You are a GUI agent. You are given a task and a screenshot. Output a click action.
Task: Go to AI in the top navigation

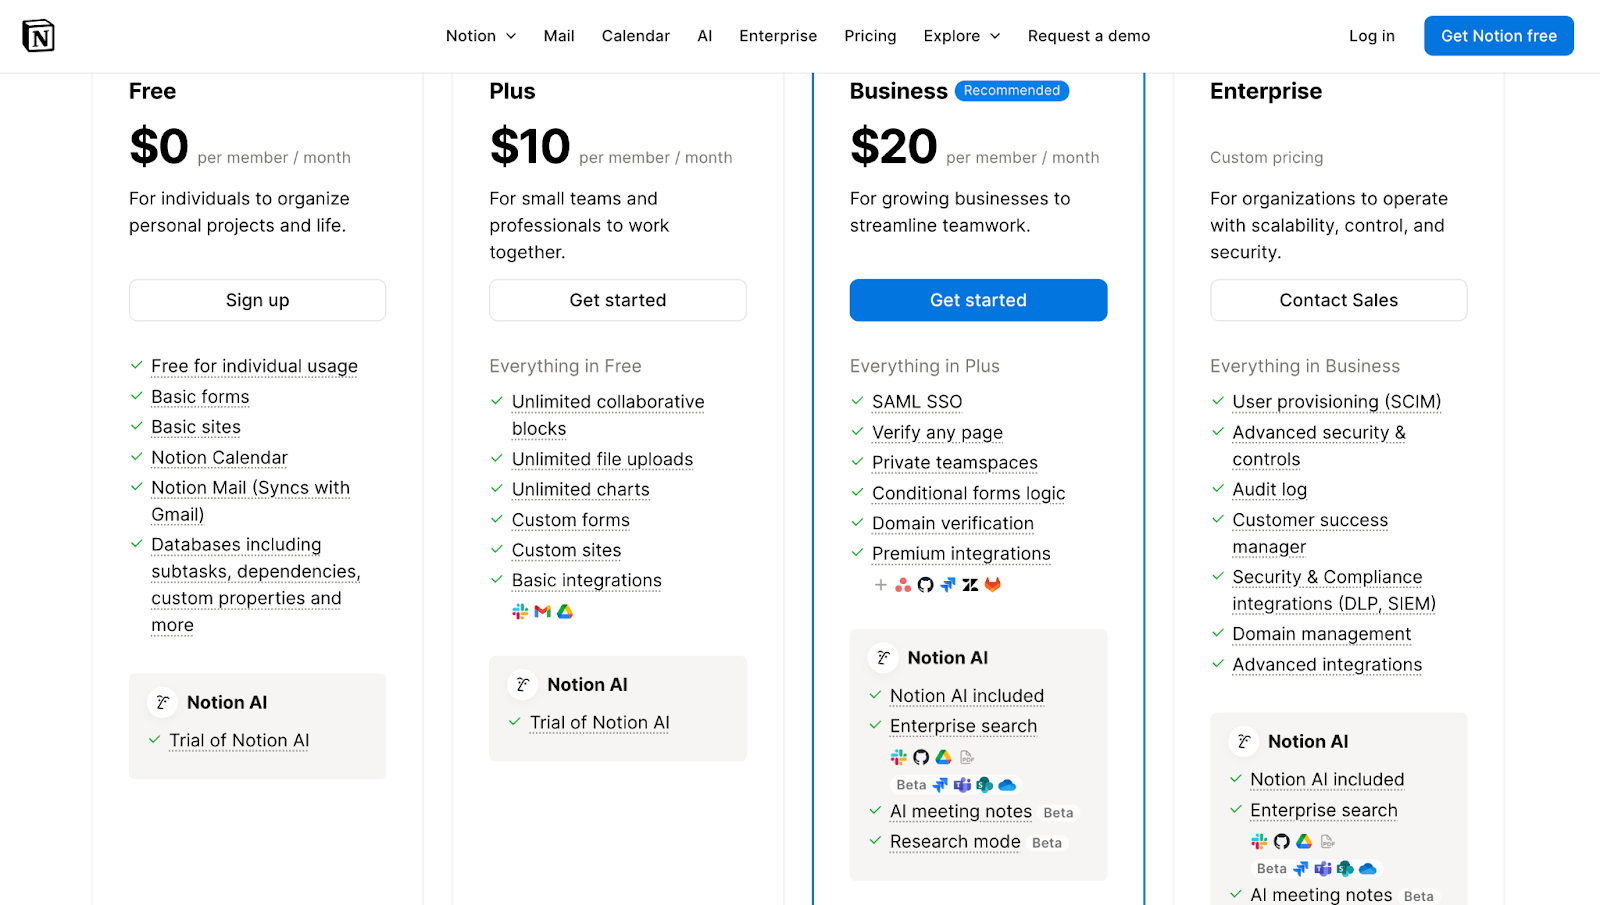click(x=705, y=36)
